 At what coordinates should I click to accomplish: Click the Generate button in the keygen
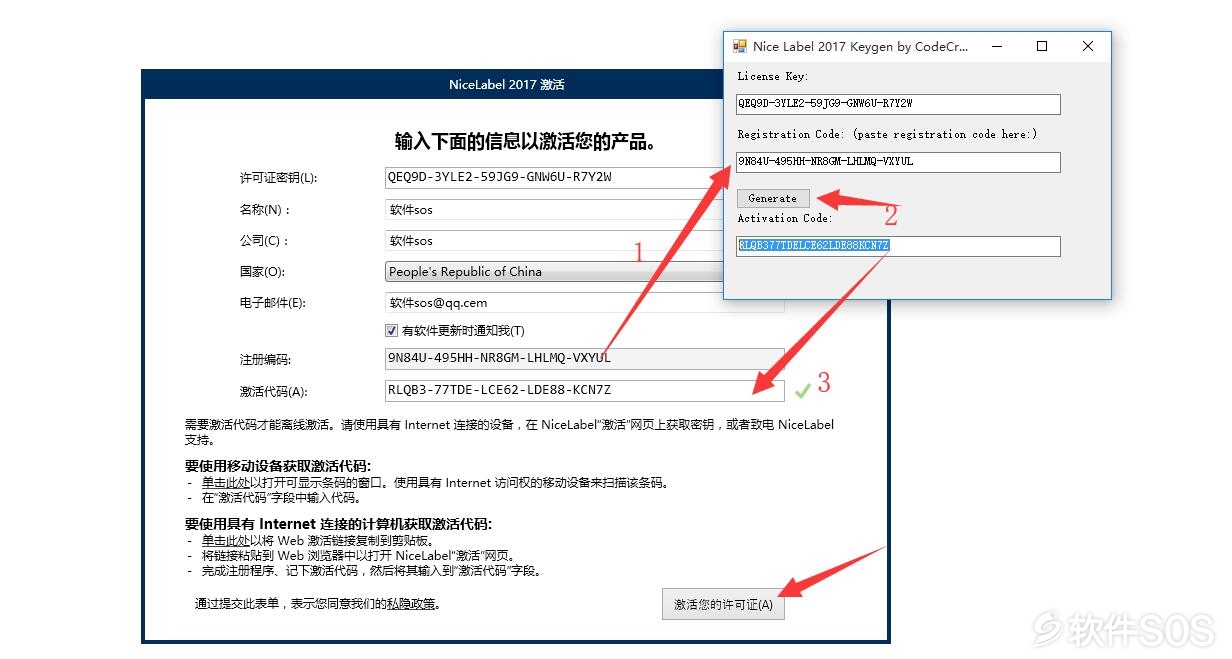click(x=773, y=198)
